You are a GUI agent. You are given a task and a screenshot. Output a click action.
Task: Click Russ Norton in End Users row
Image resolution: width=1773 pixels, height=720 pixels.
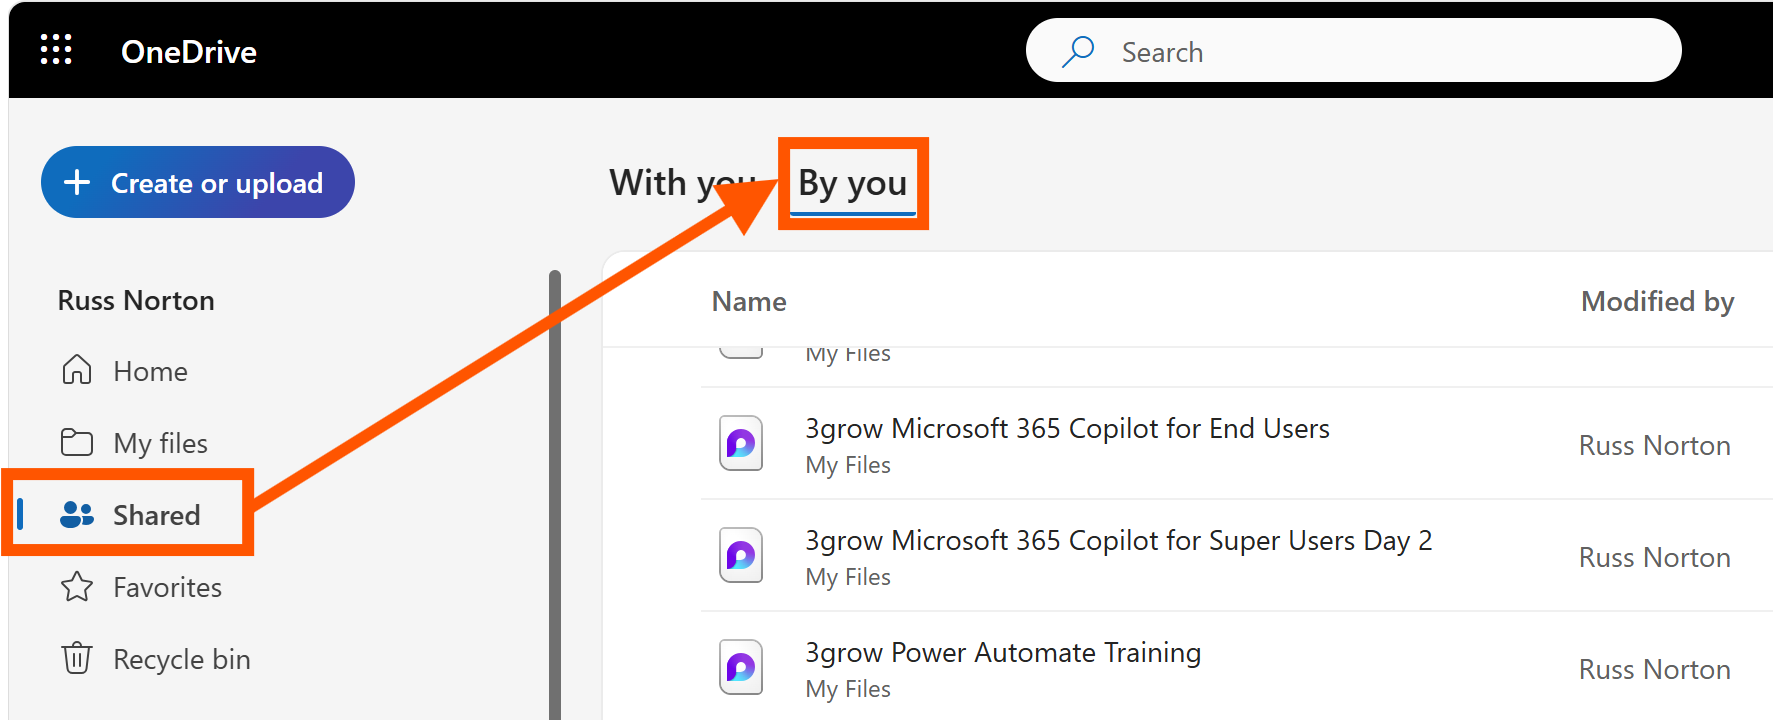1655,445
